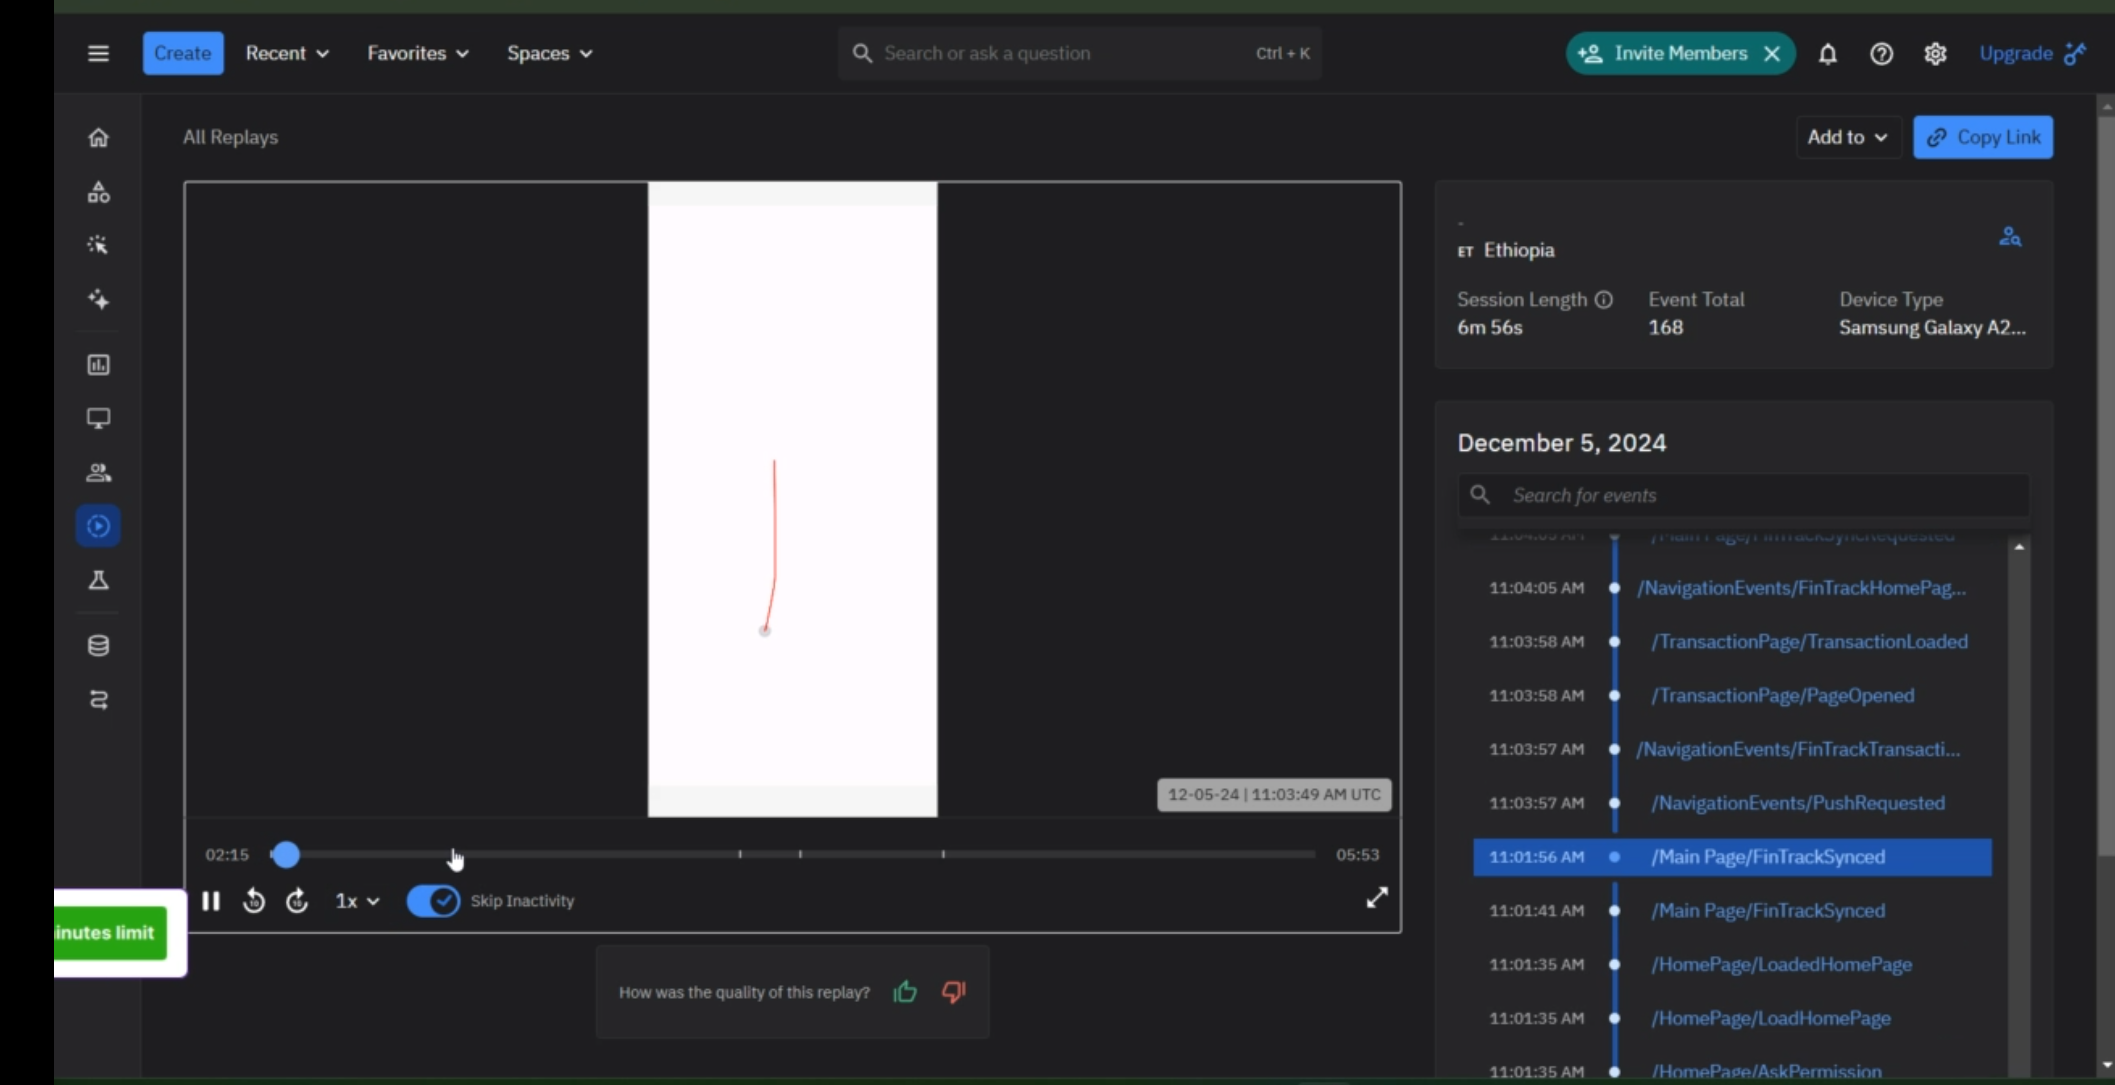This screenshot has height=1085, width=2115.
Task: Open the help question mark icon
Action: (1881, 54)
